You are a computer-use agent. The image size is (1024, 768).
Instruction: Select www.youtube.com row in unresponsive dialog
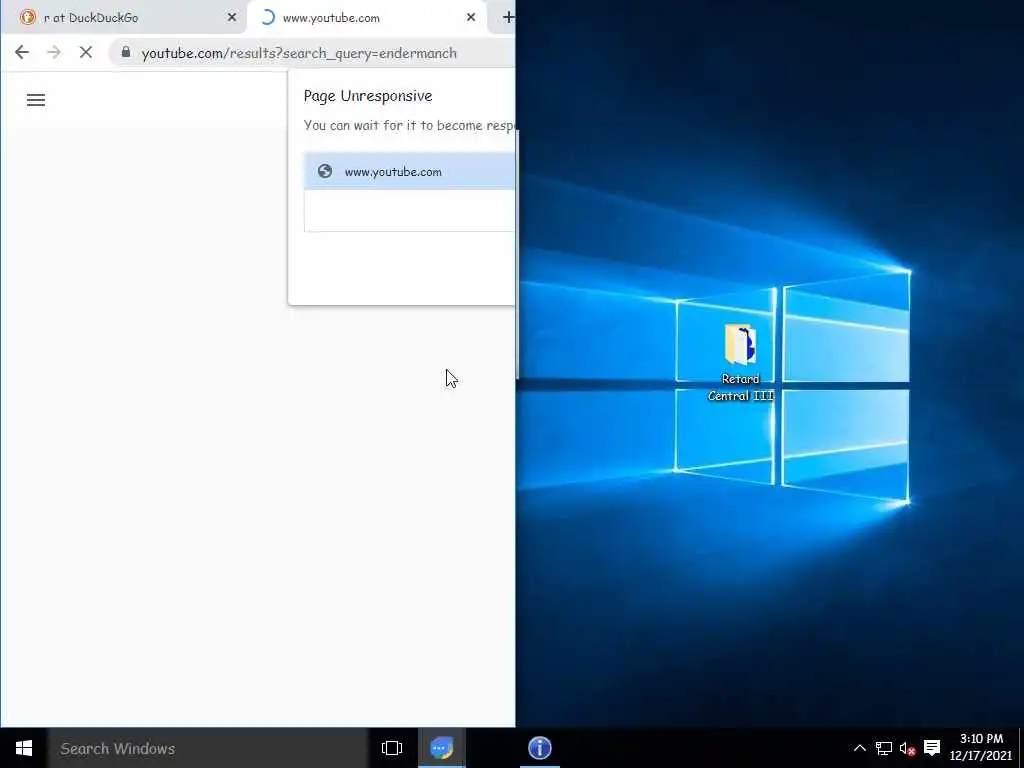tap(409, 171)
